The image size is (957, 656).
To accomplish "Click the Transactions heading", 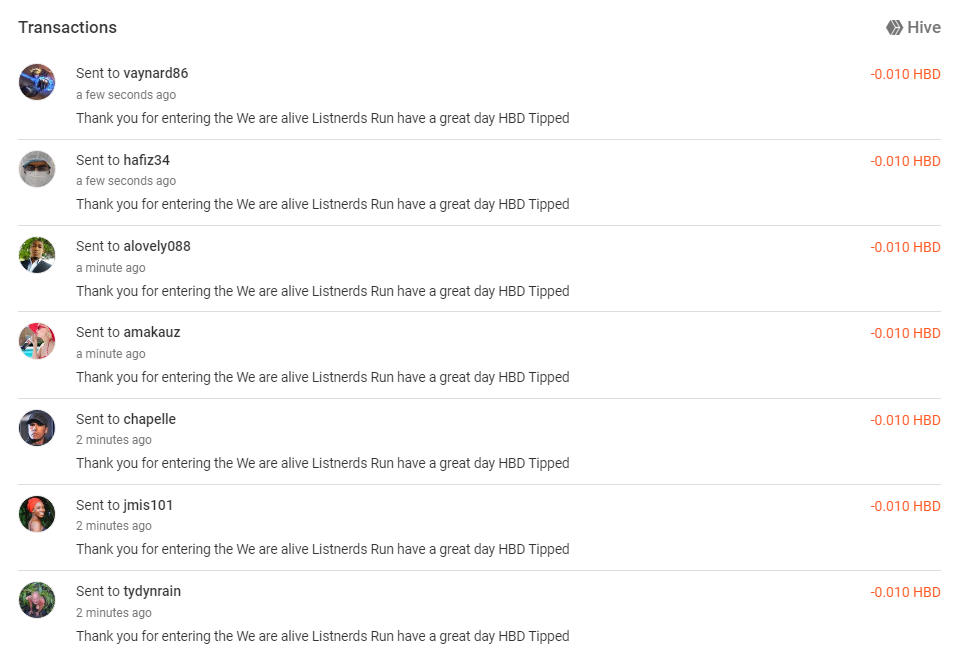I will (x=67, y=27).
